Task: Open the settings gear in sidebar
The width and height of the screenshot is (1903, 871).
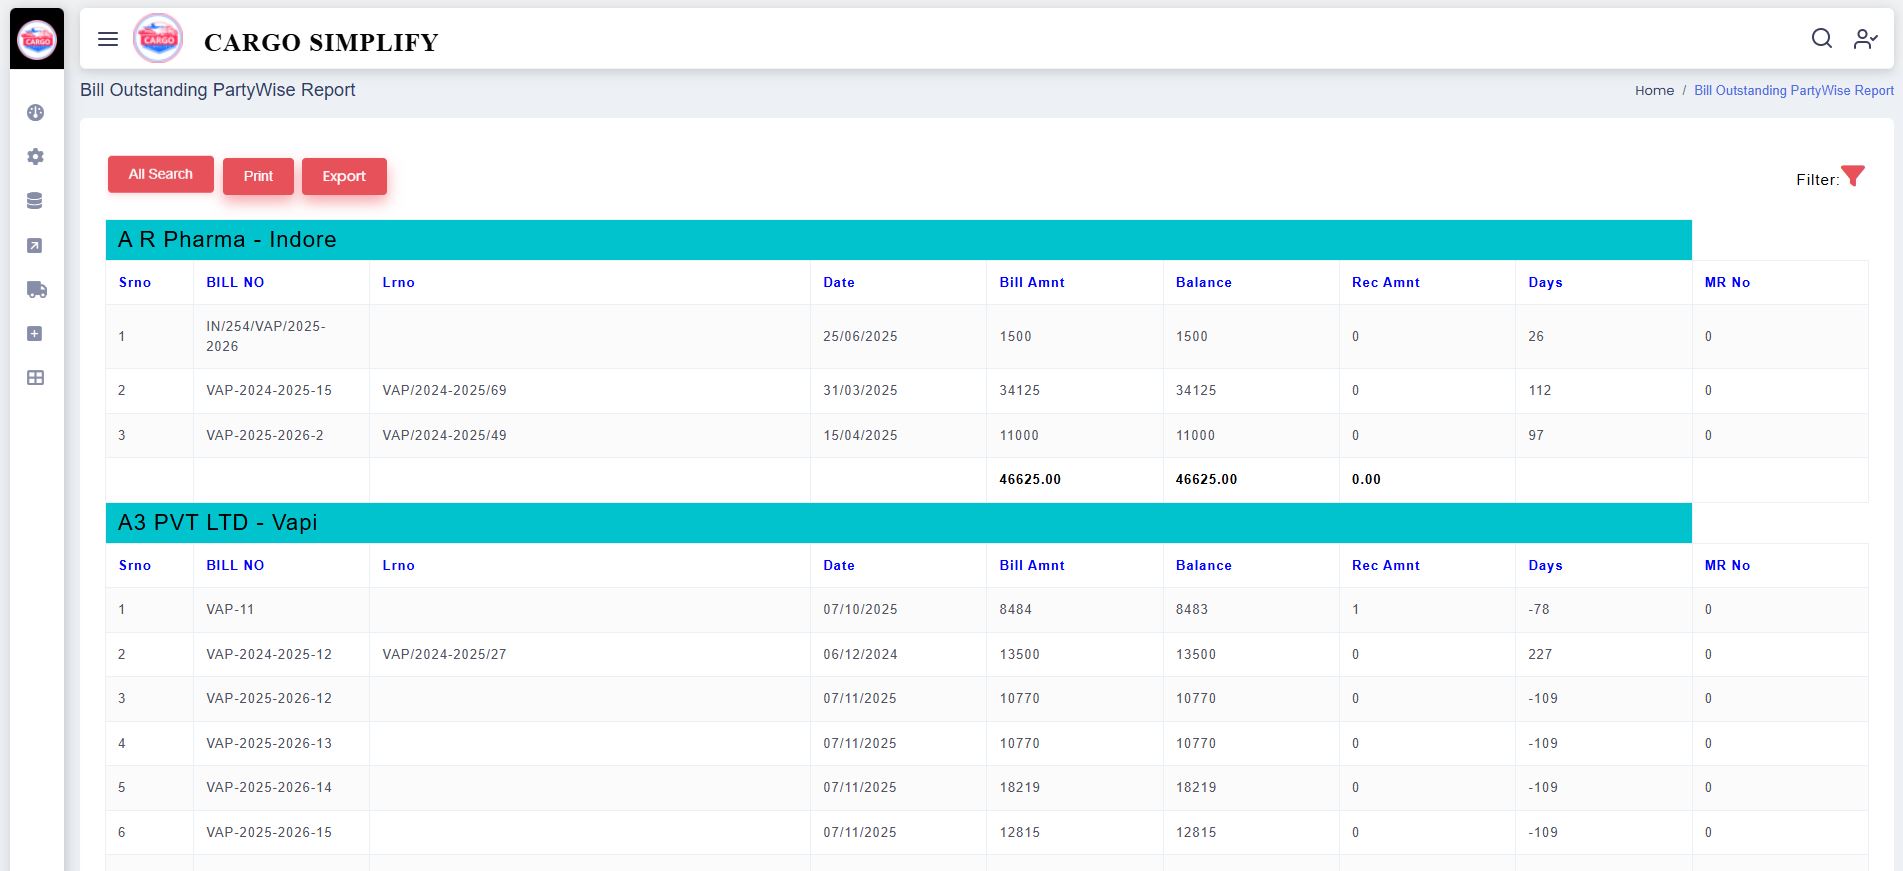Action: point(36,157)
